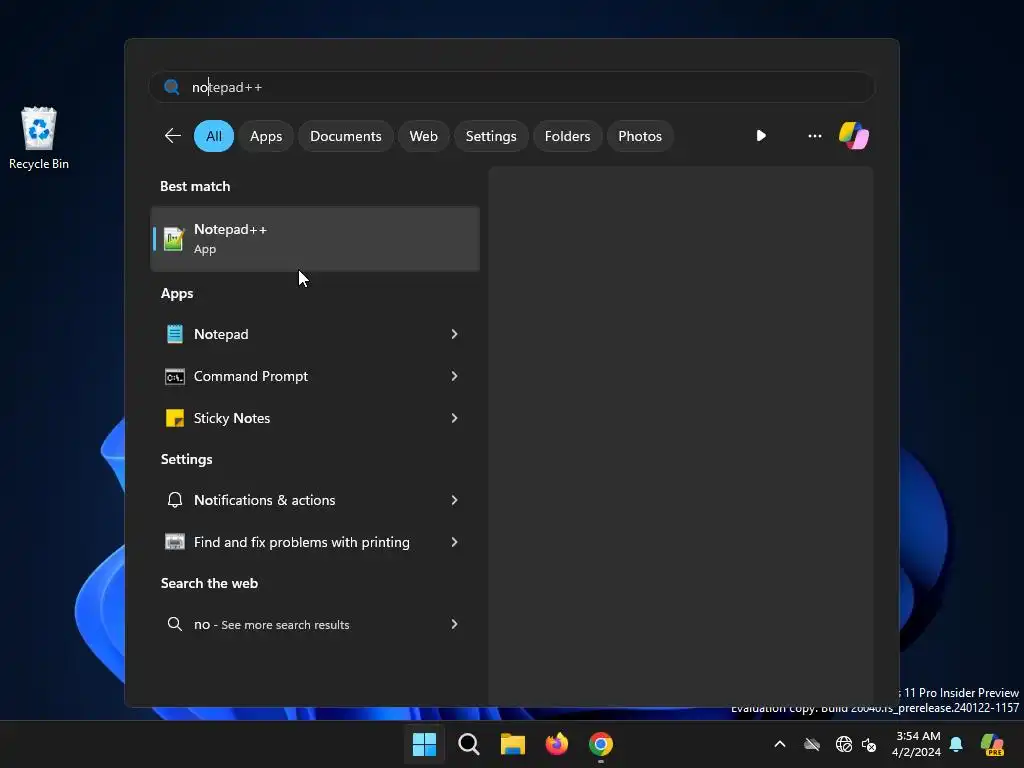
Task: Open the notification bell in the tray
Action: click(x=956, y=744)
